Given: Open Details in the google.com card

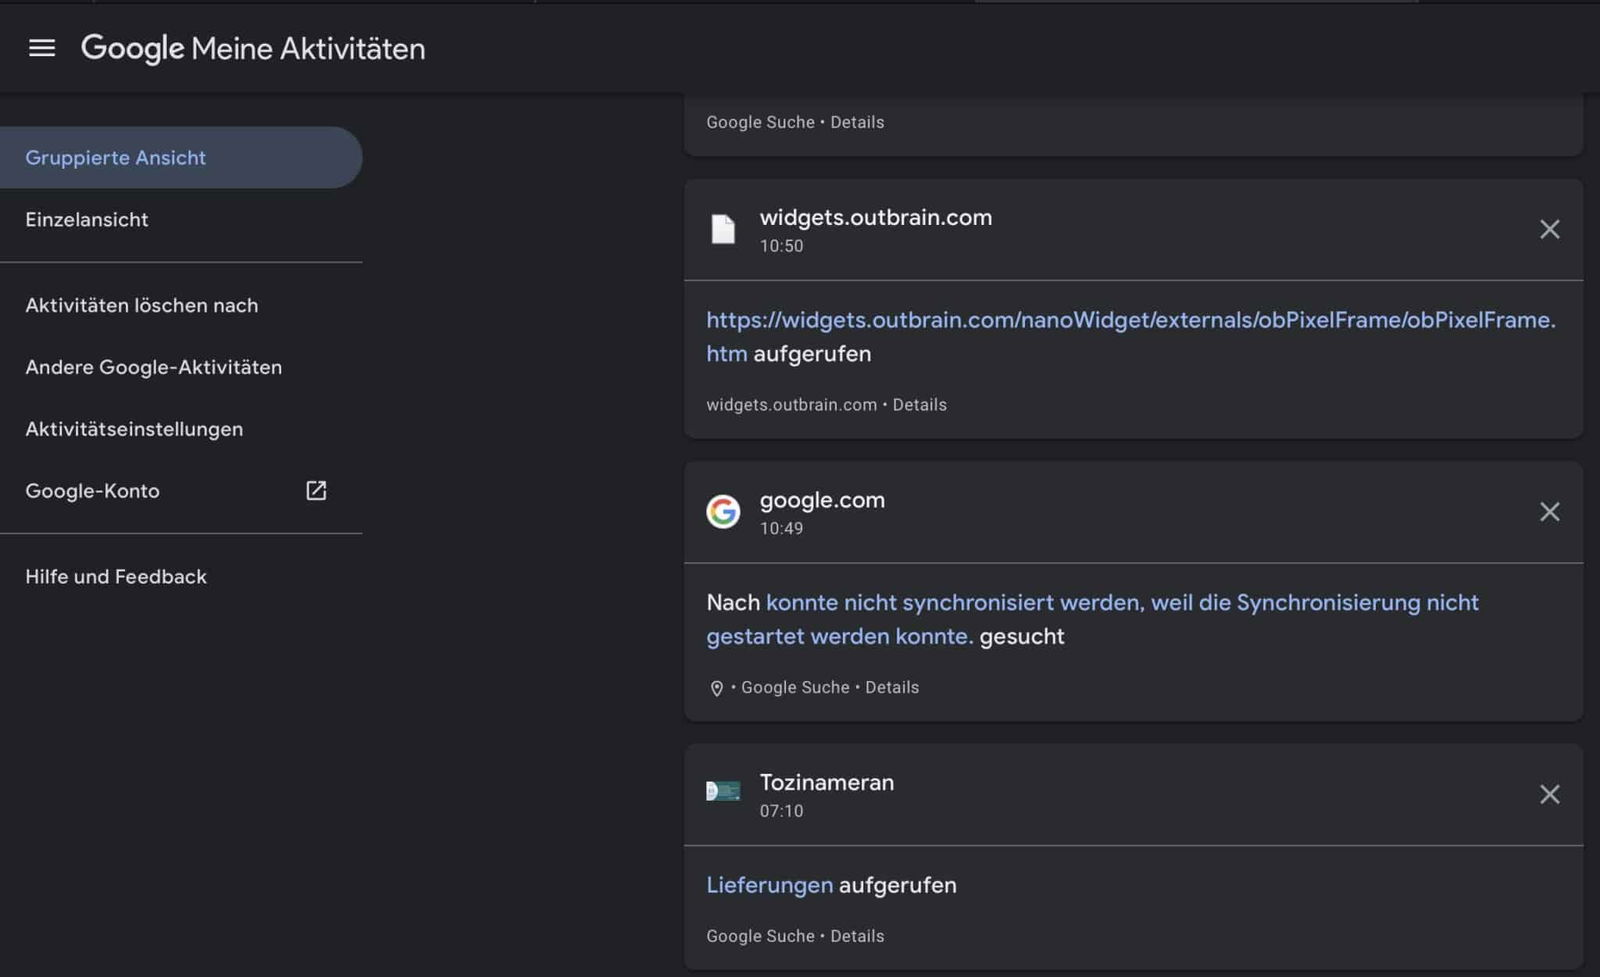Looking at the screenshot, I should point(892,688).
